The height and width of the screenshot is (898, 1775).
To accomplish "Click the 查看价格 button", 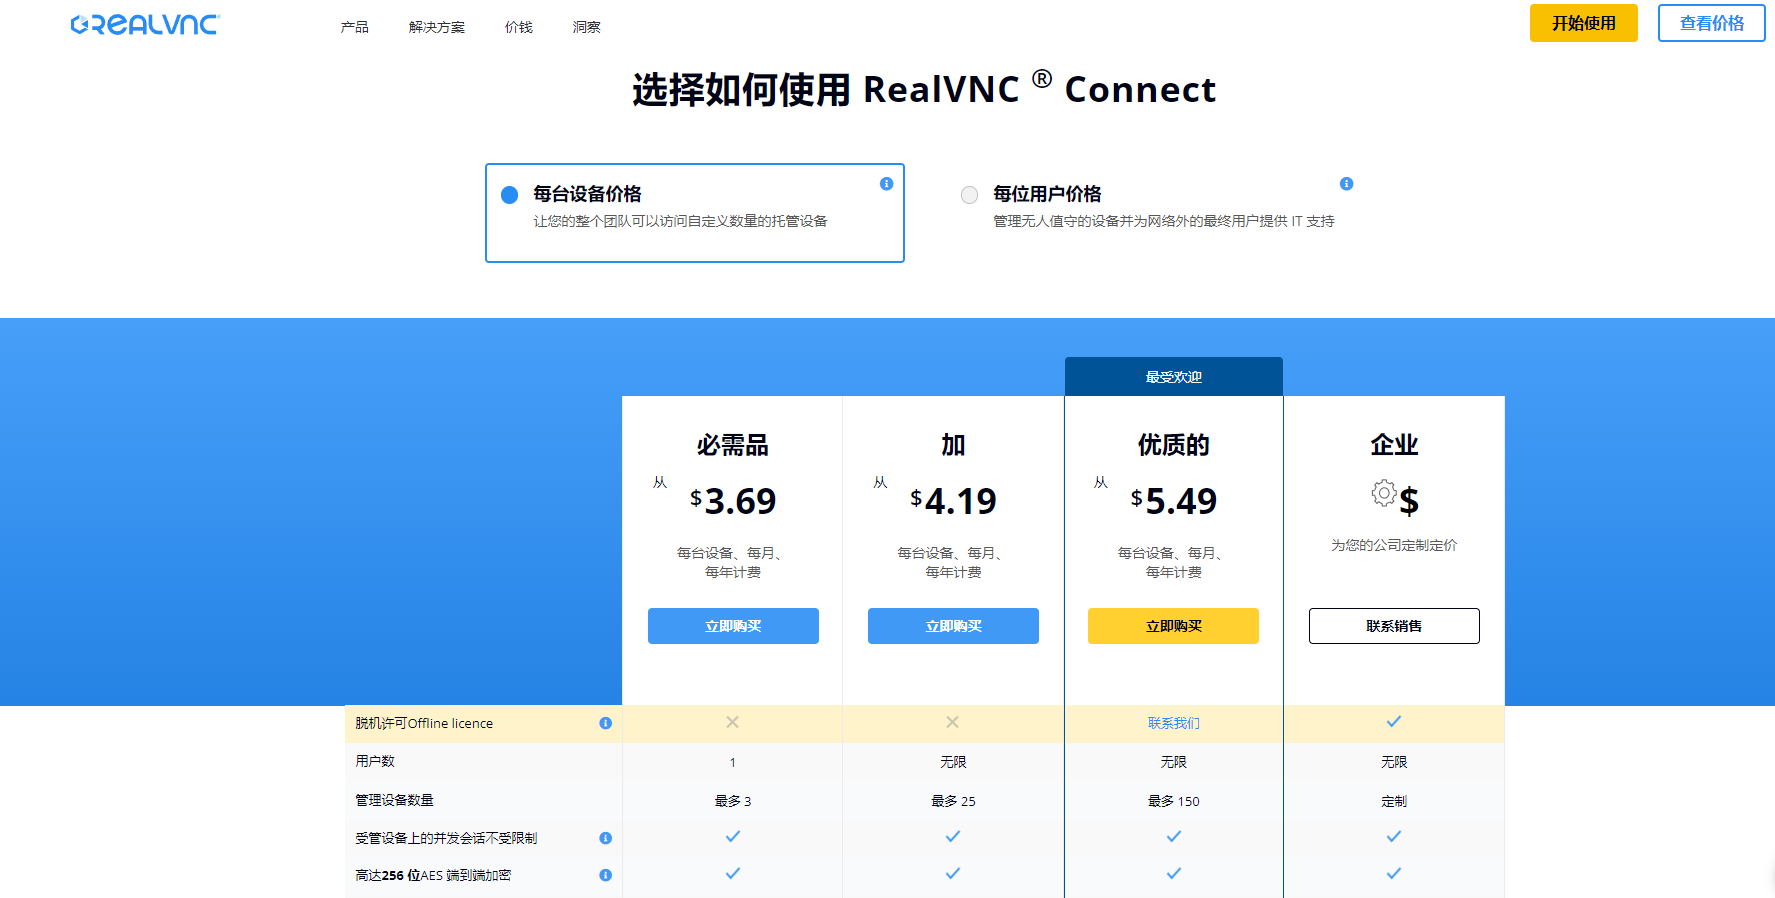I will click(x=1712, y=23).
